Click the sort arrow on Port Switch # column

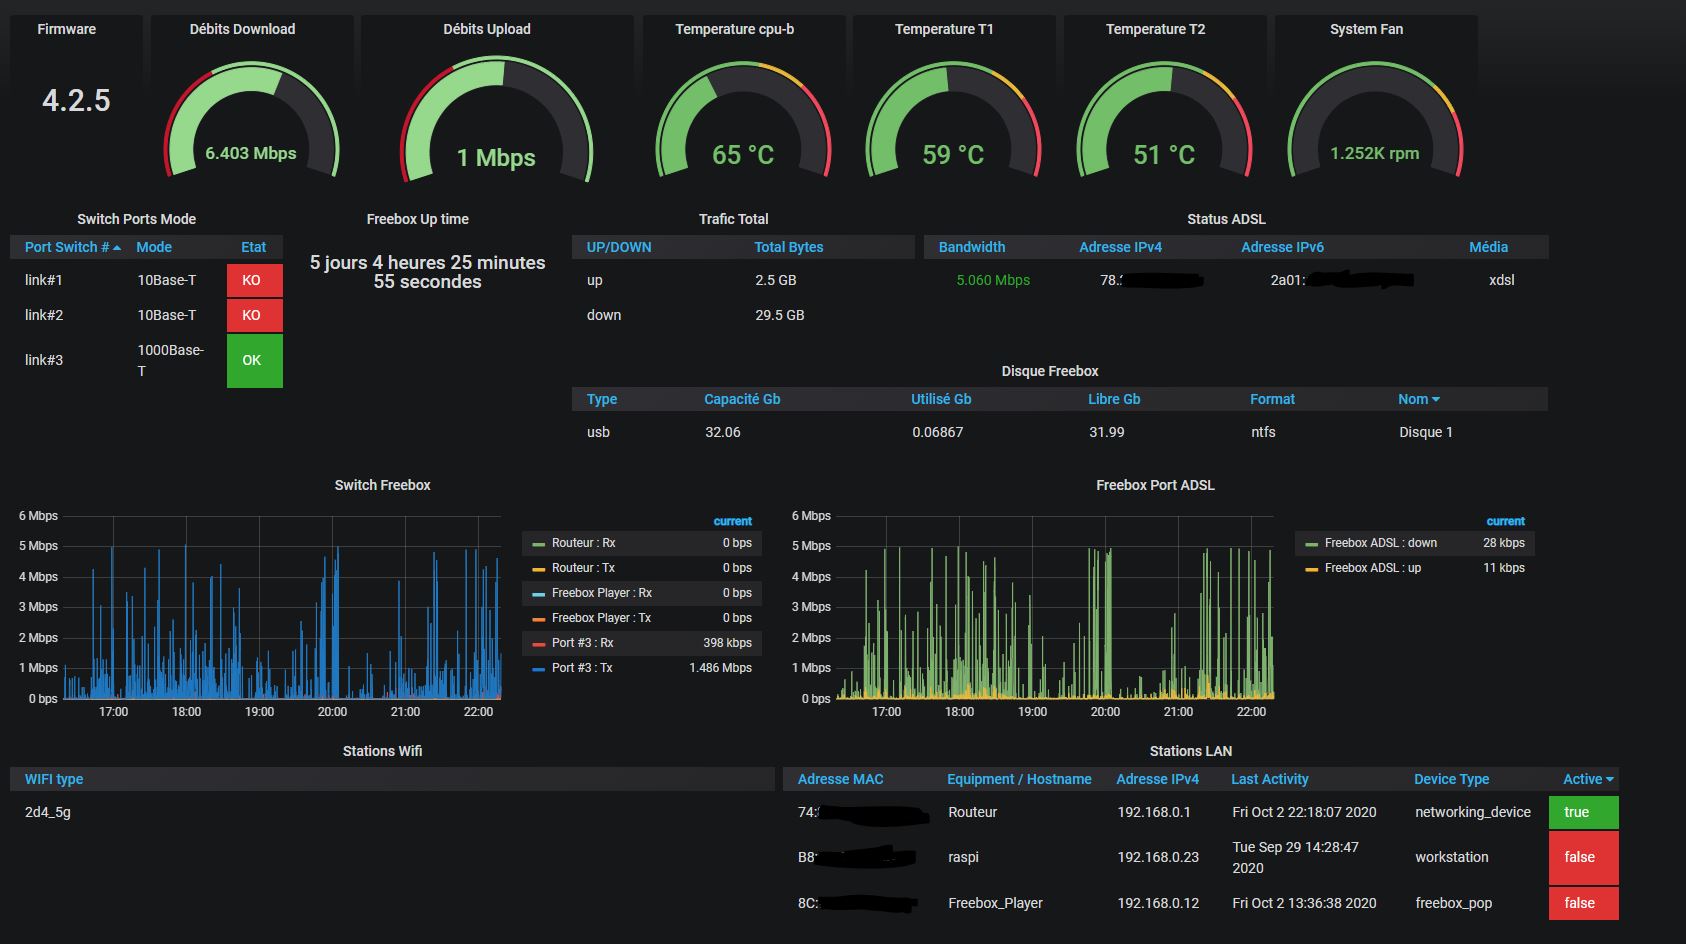point(117,248)
